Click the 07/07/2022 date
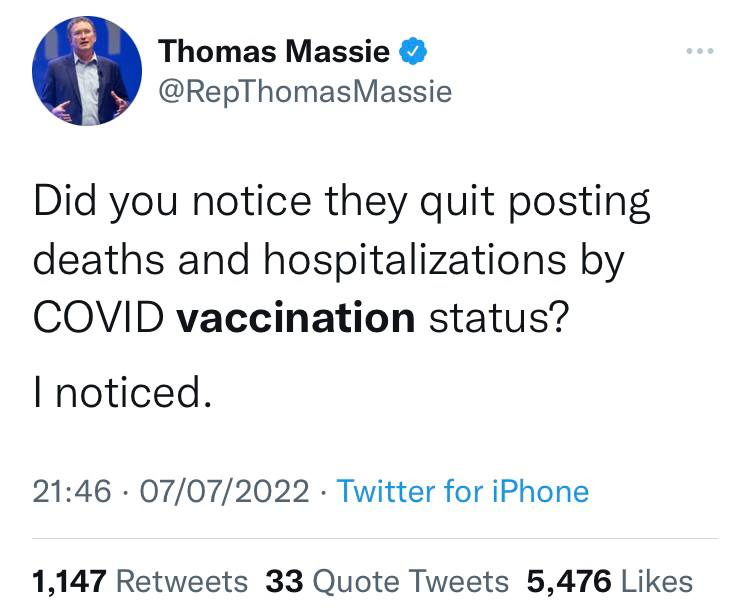Viewport: 750px width, 613px height. click(x=227, y=491)
